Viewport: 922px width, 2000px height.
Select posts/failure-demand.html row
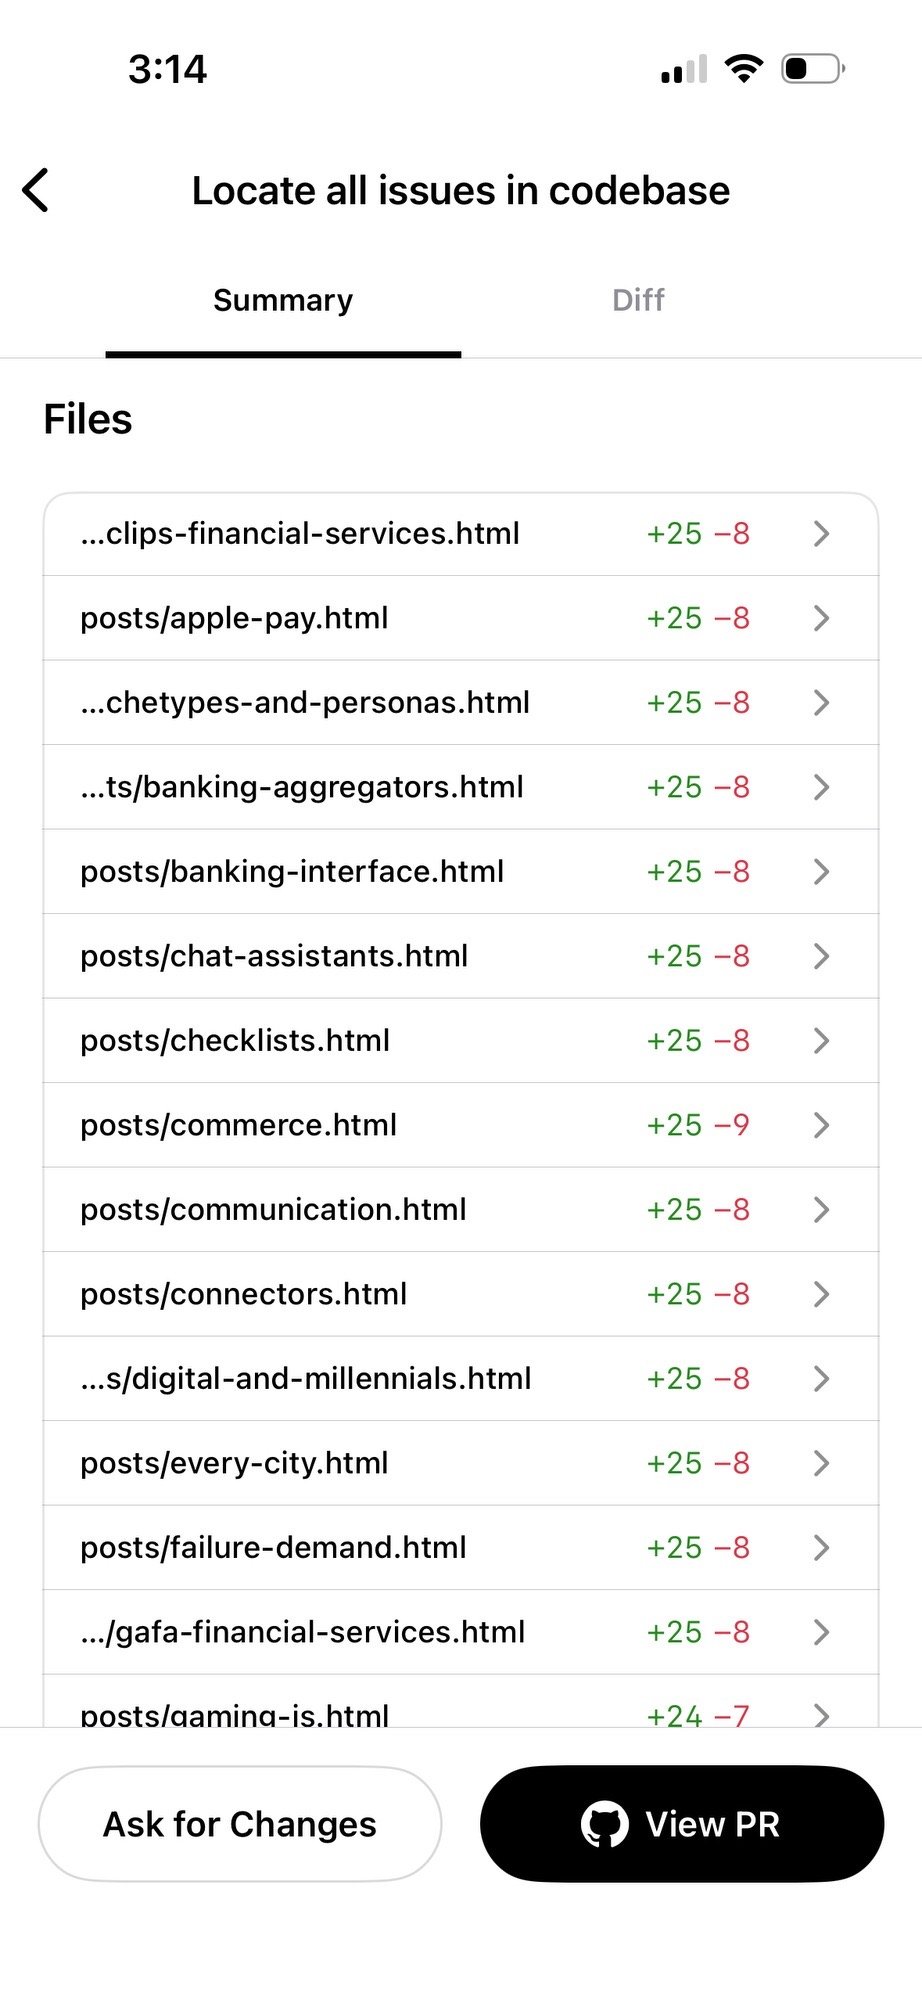(273, 1548)
